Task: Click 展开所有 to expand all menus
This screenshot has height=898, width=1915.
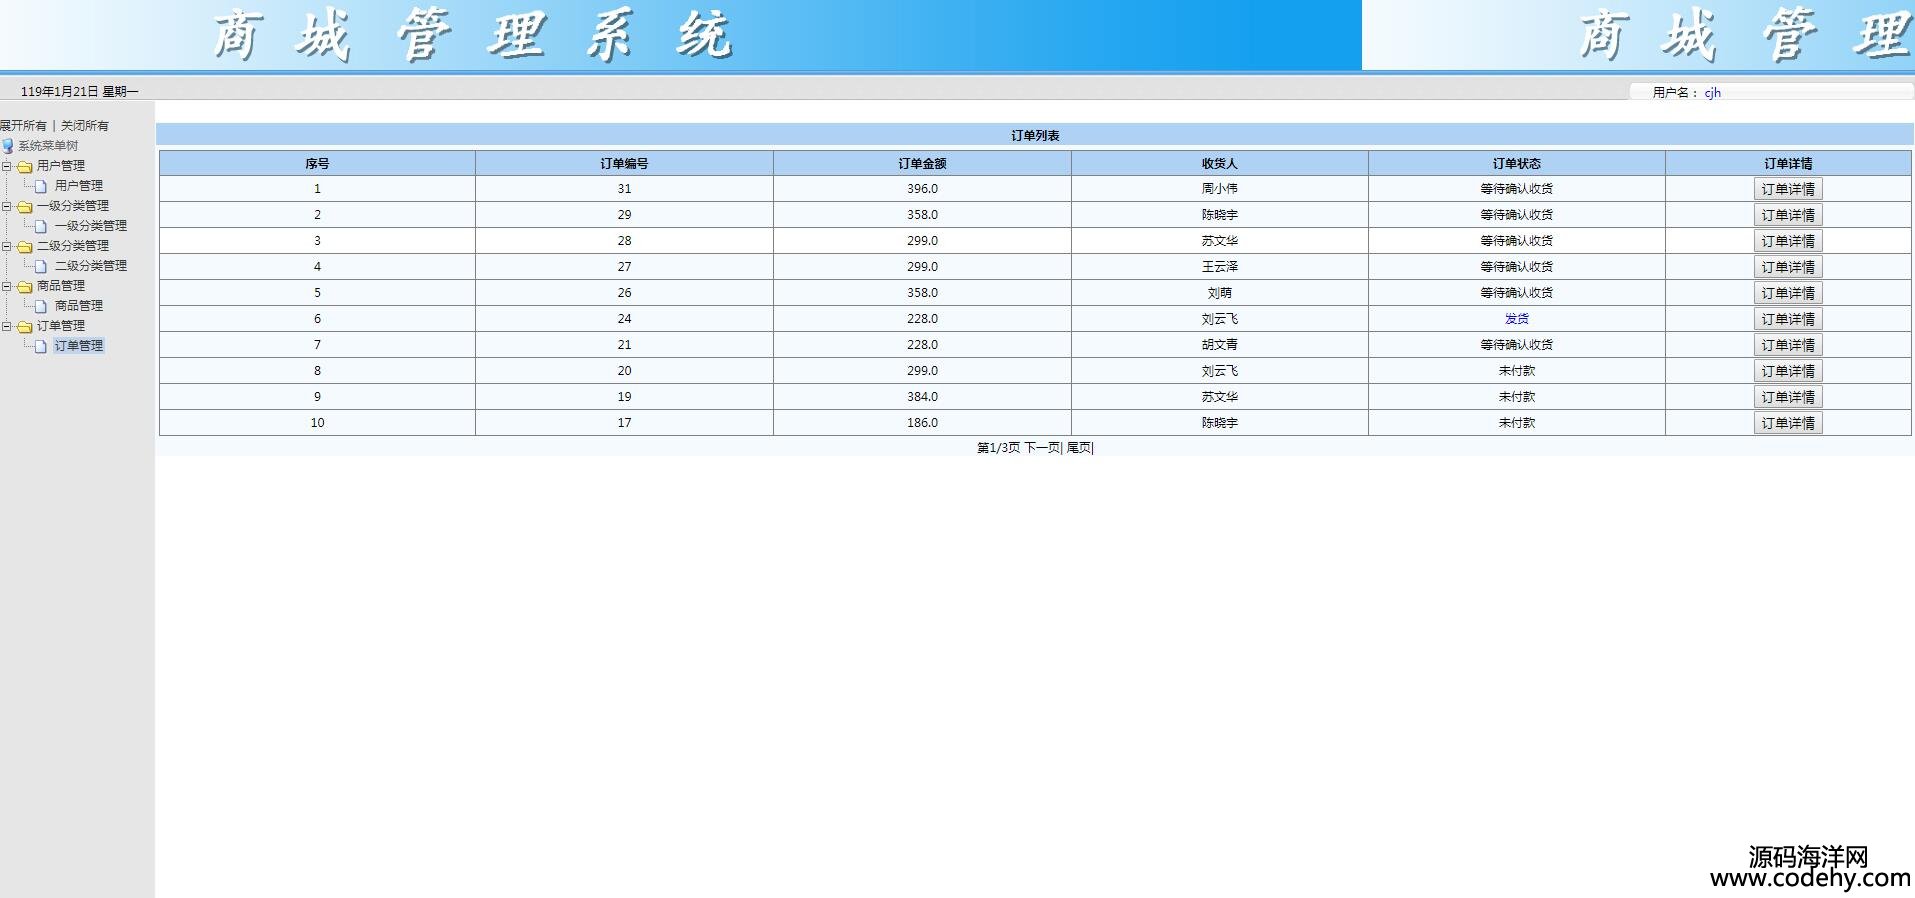Action: point(23,126)
